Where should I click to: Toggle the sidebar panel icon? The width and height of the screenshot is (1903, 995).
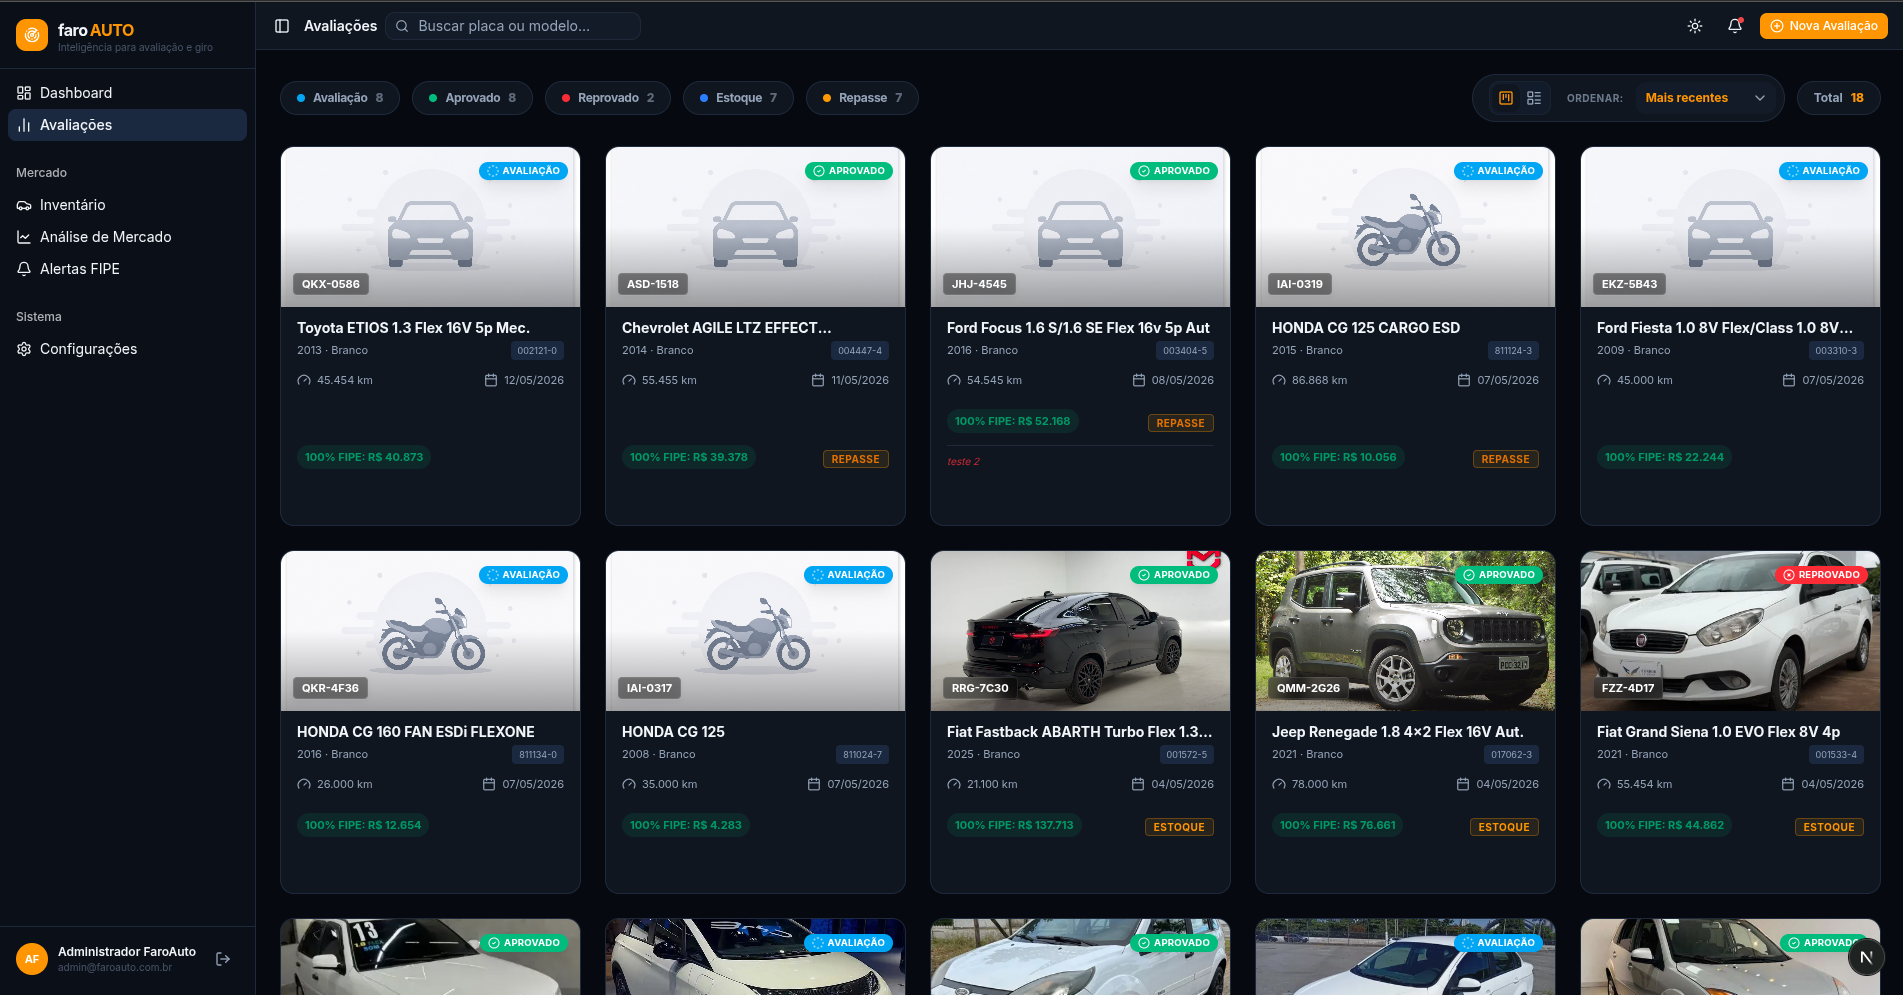click(282, 26)
